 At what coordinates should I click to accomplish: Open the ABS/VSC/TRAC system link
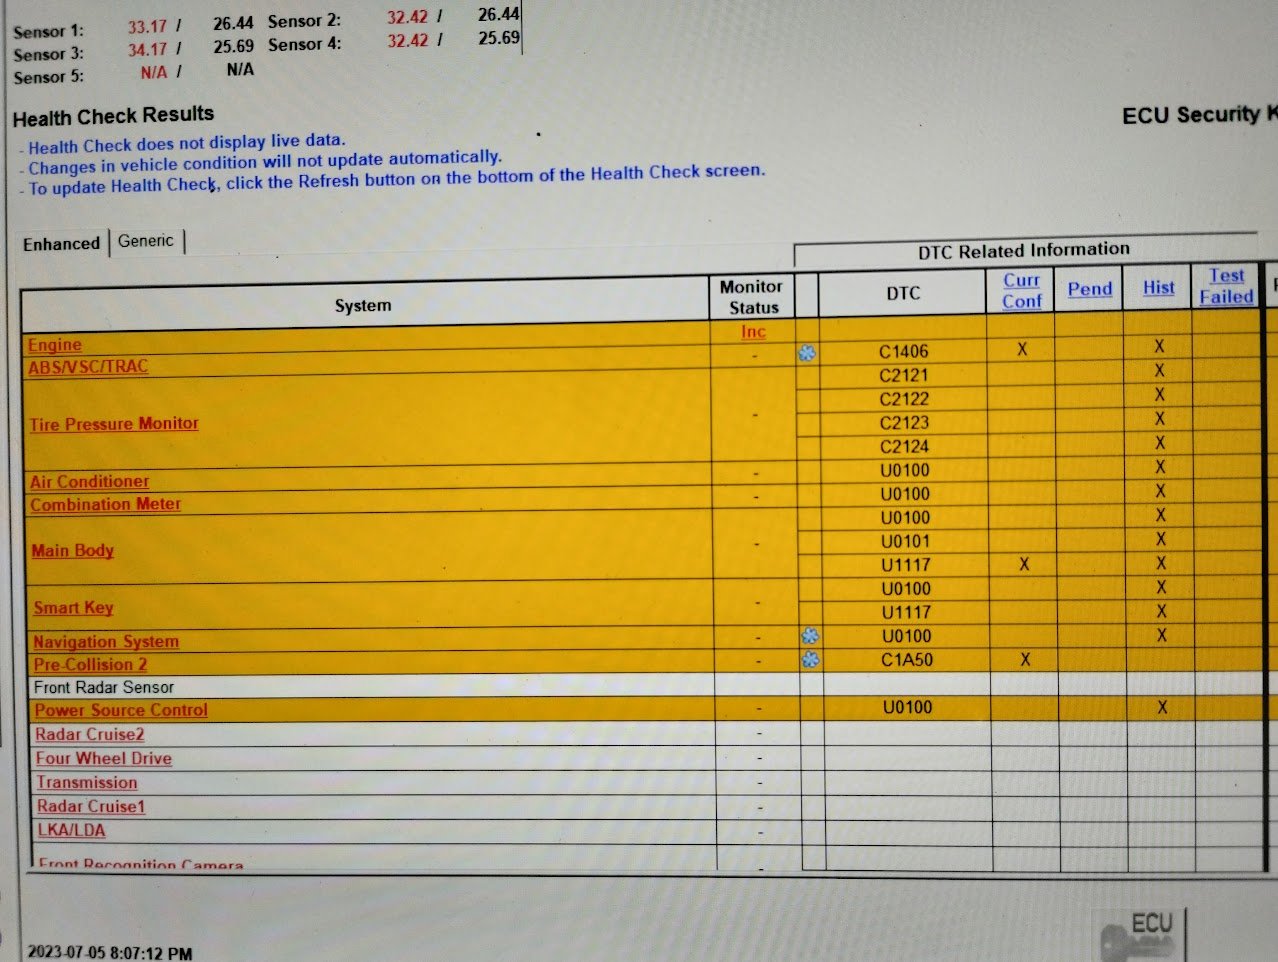click(x=88, y=367)
